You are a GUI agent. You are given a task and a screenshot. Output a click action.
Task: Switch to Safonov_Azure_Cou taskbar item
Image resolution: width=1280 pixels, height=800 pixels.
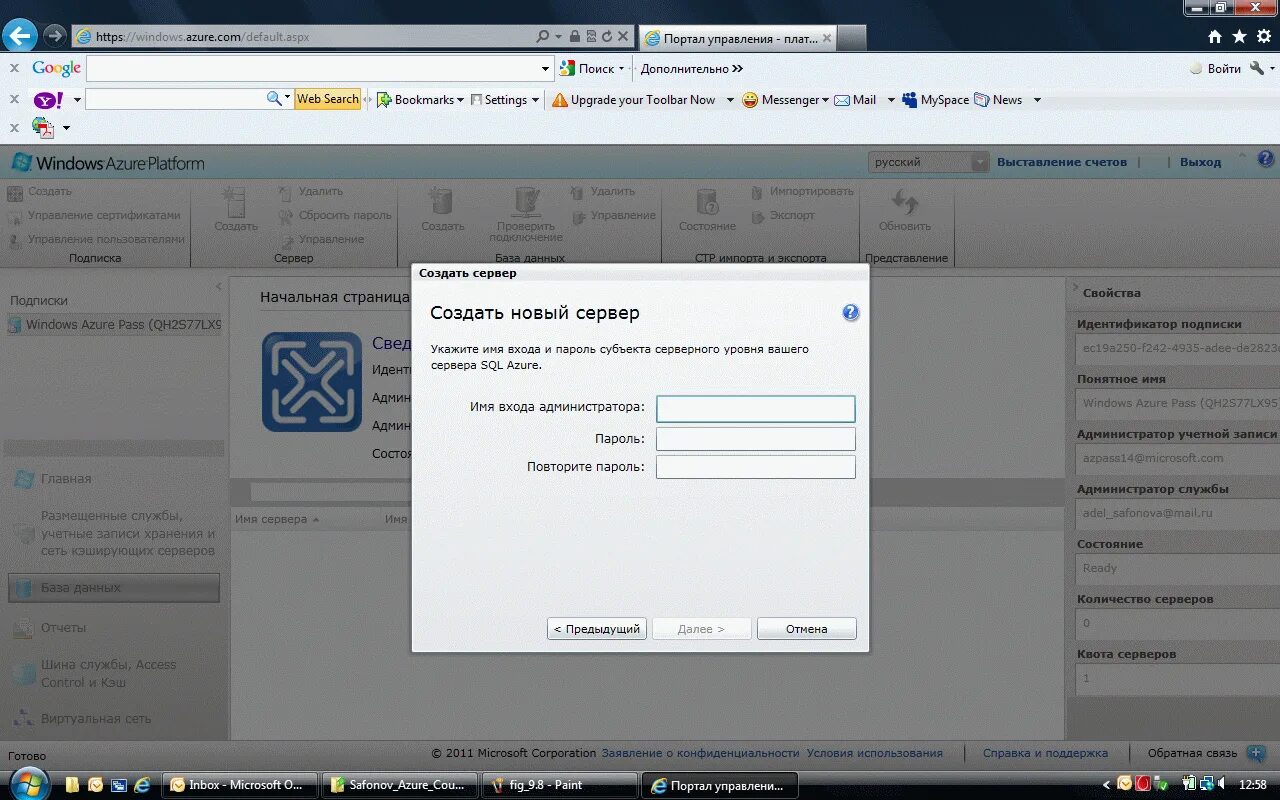(x=400, y=785)
